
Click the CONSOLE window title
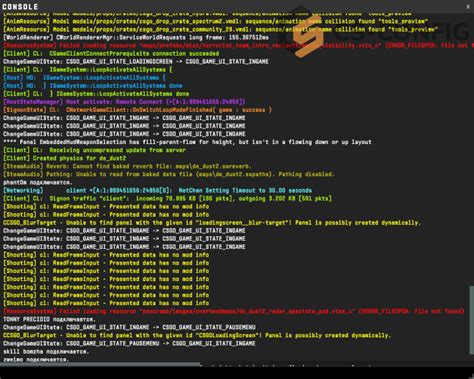[x=20, y=6]
